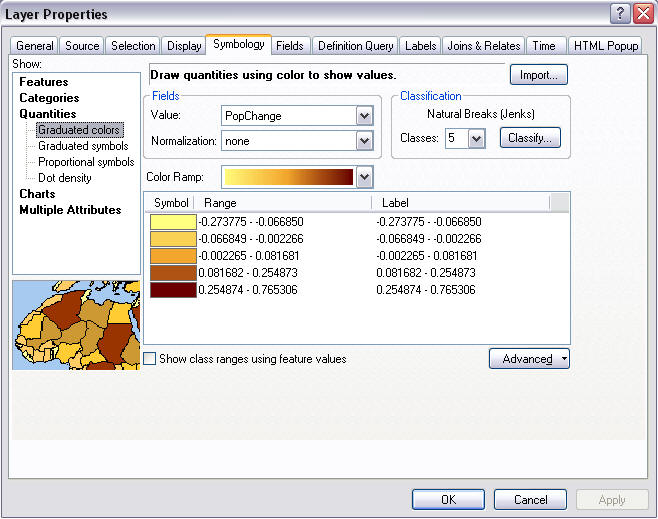Enable Show class ranges using feature values
Image resolution: width=658 pixels, height=519 pixels.
[x=150, y=359]
